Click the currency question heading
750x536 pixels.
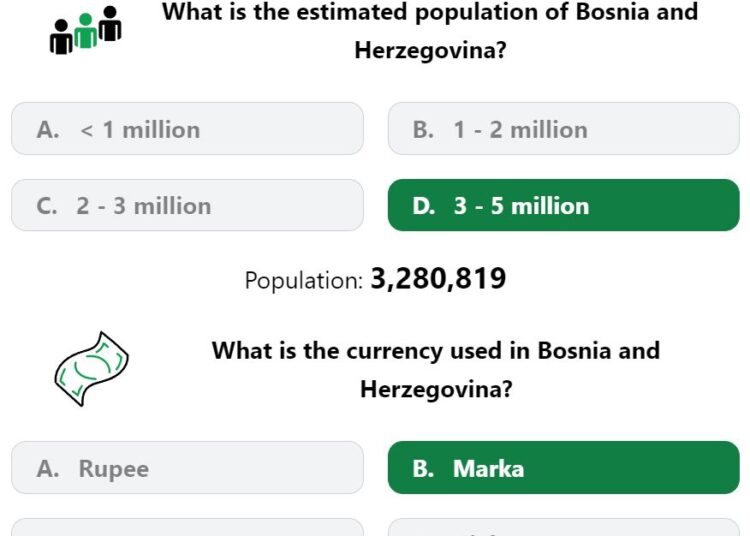[436, 370]
